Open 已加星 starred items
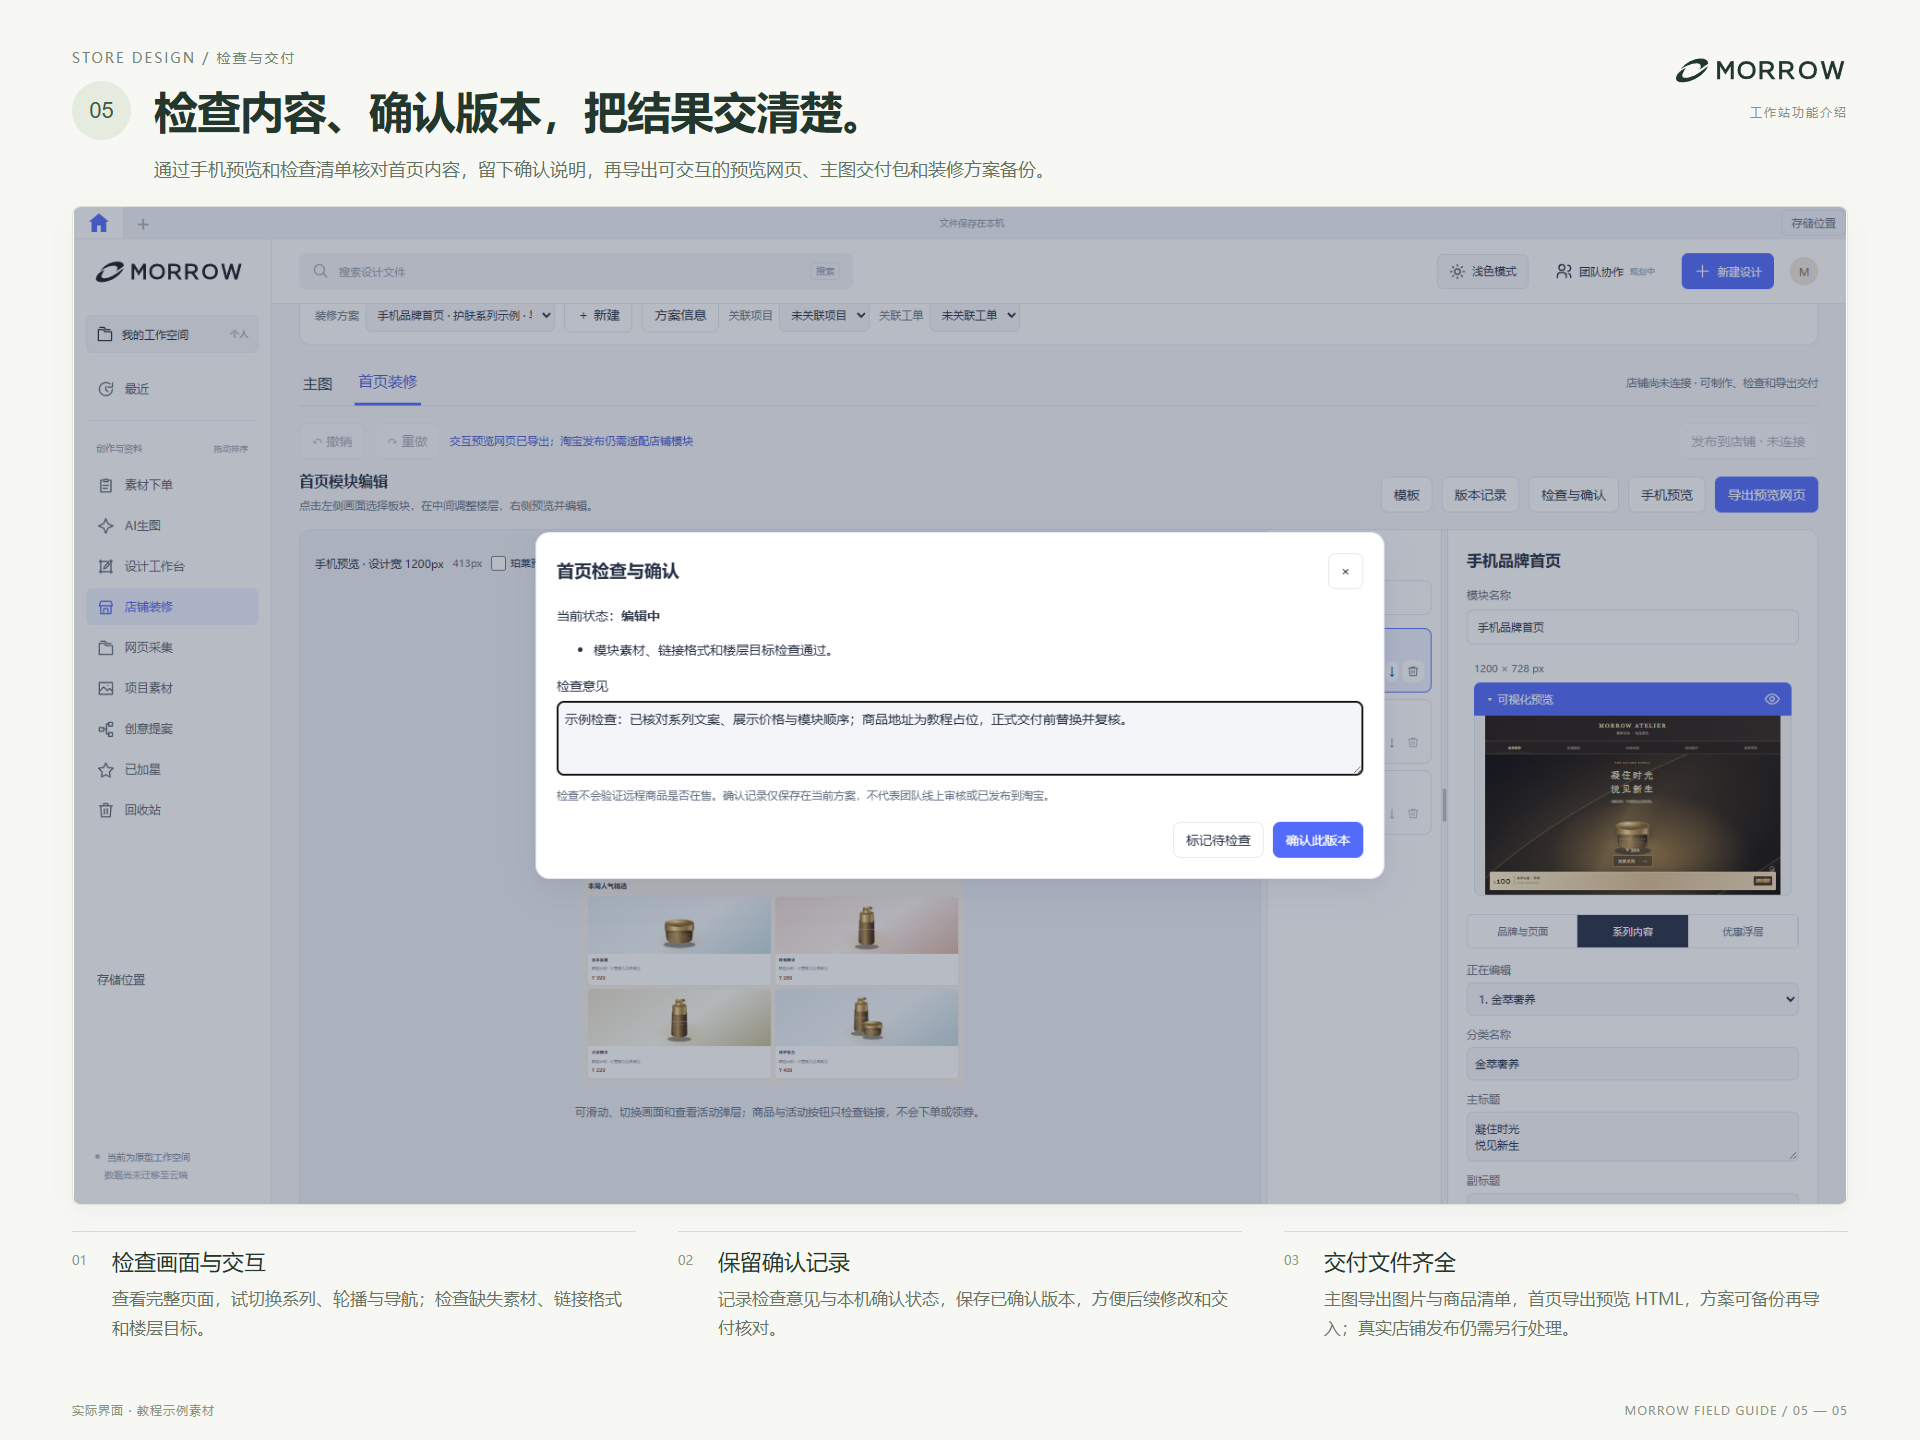Viewport: 1920px width, 1440px height. pyautogui.click(x=172, y=770)
